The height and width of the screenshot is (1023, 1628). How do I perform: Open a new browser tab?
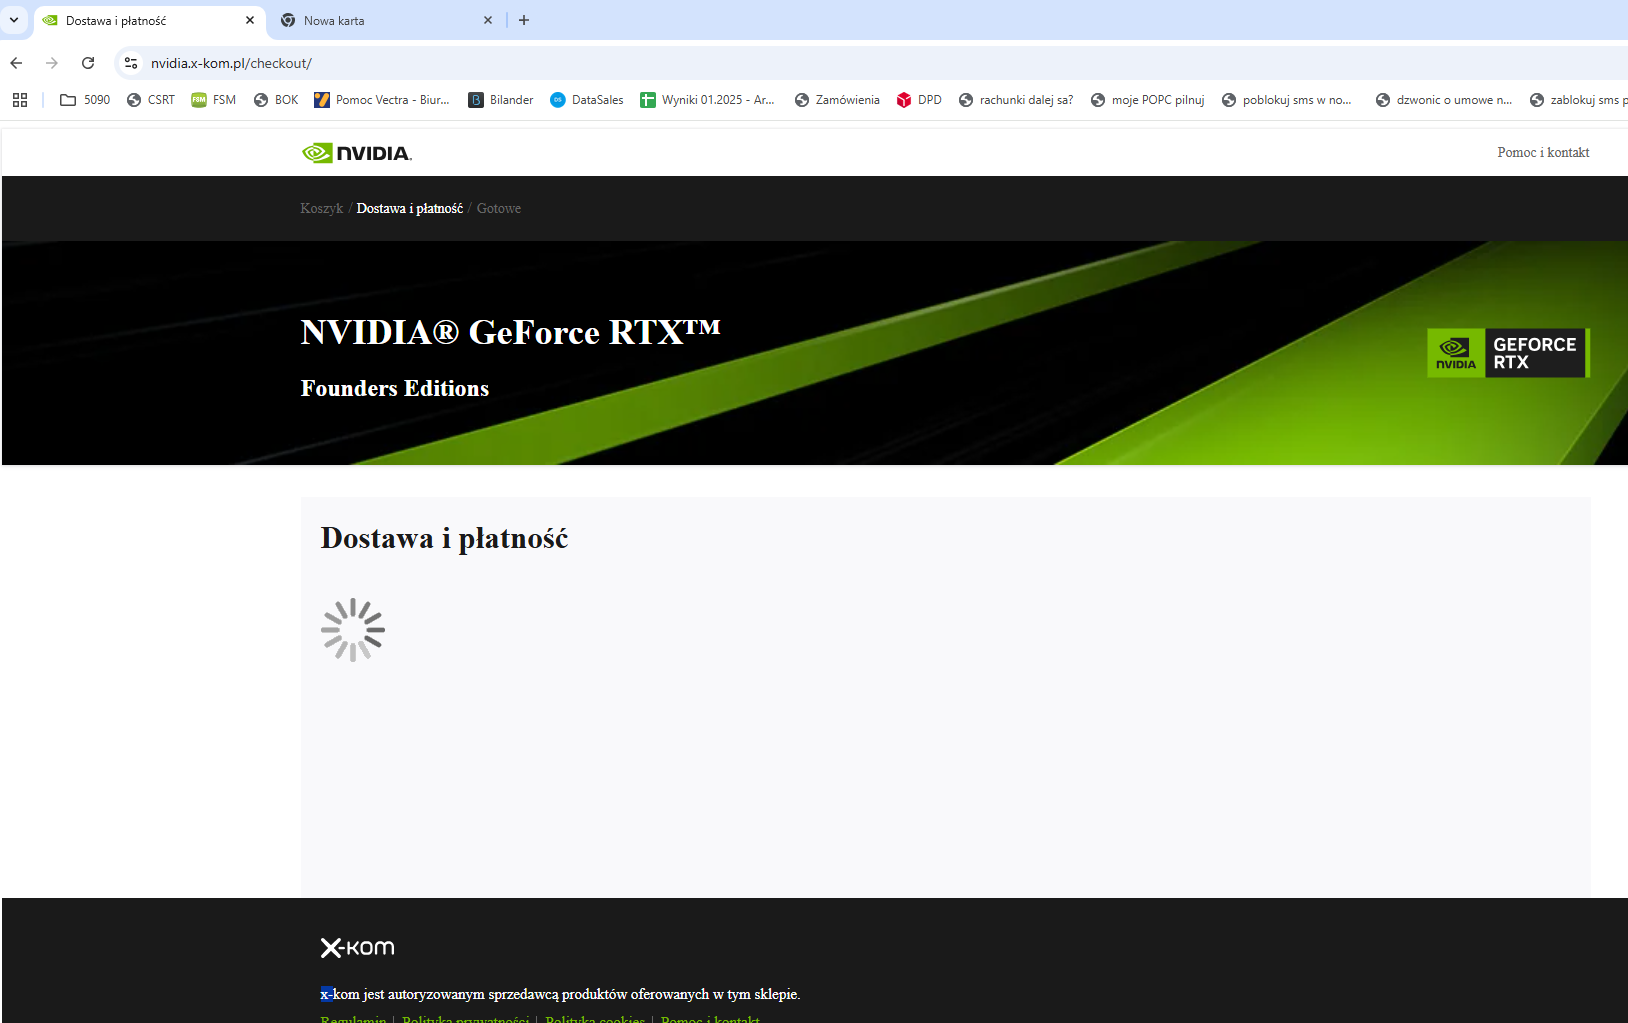524,20
